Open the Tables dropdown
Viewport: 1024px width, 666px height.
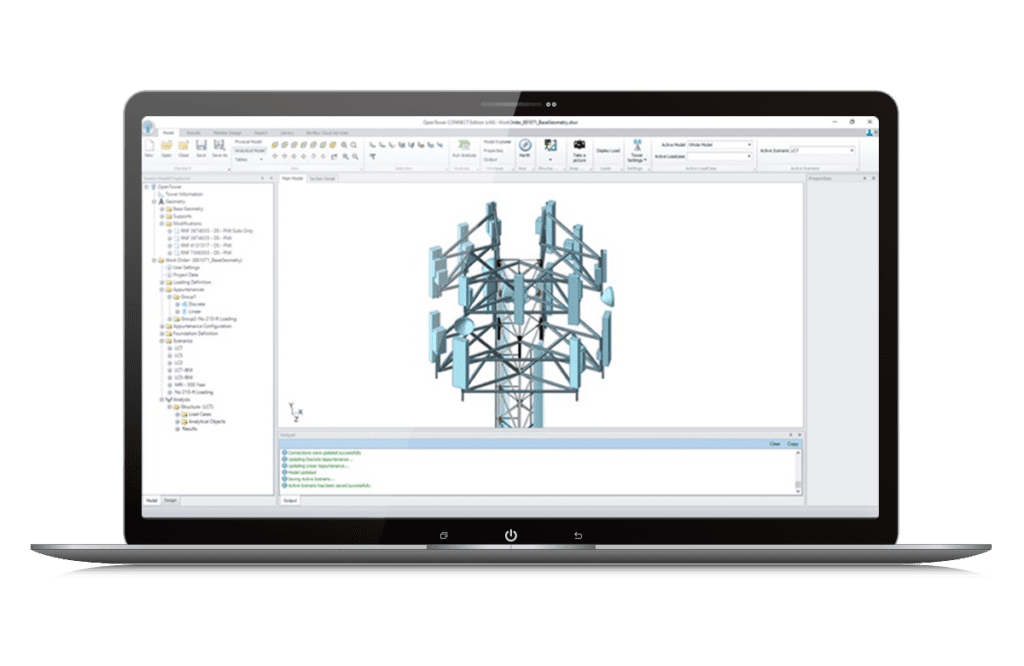coord(249,159)
